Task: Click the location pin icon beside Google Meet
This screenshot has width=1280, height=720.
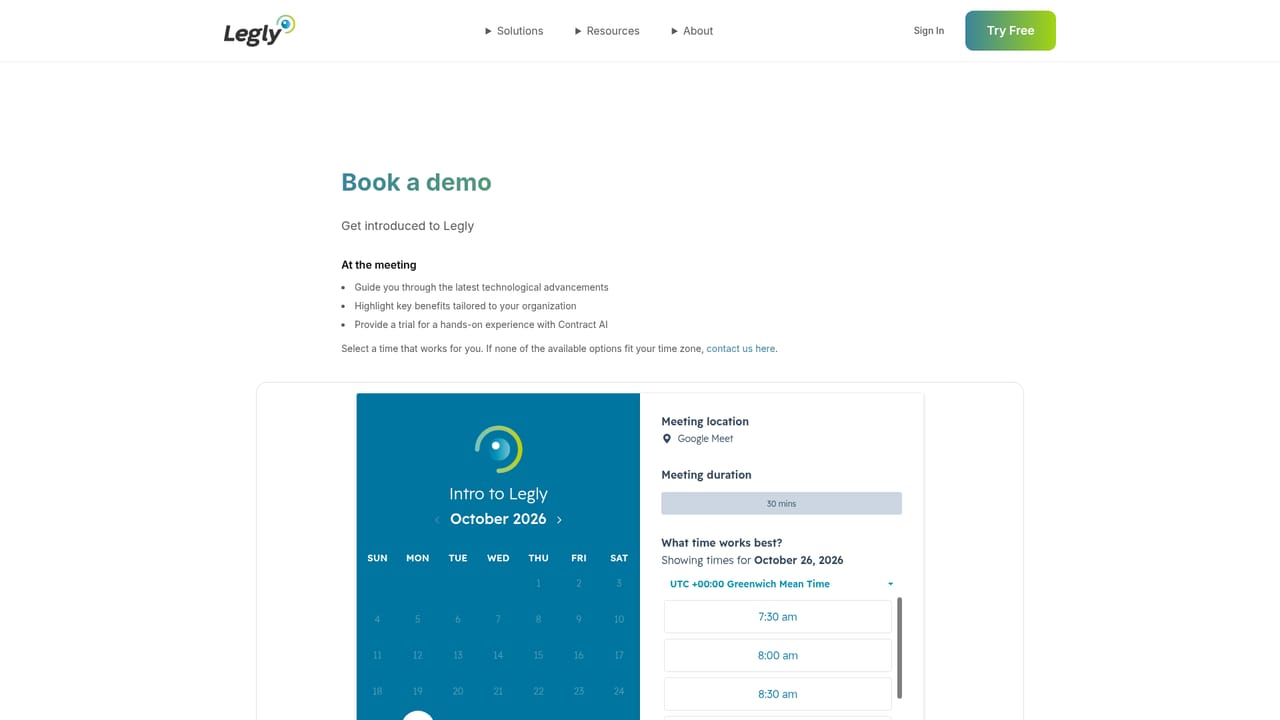Action: tap(667, 439)
